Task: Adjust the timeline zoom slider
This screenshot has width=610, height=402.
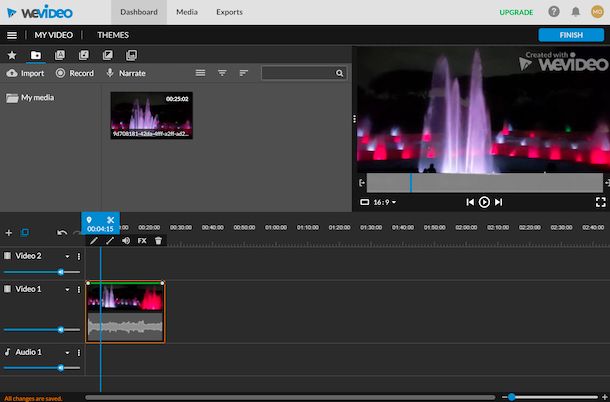Action: [550, 397]
